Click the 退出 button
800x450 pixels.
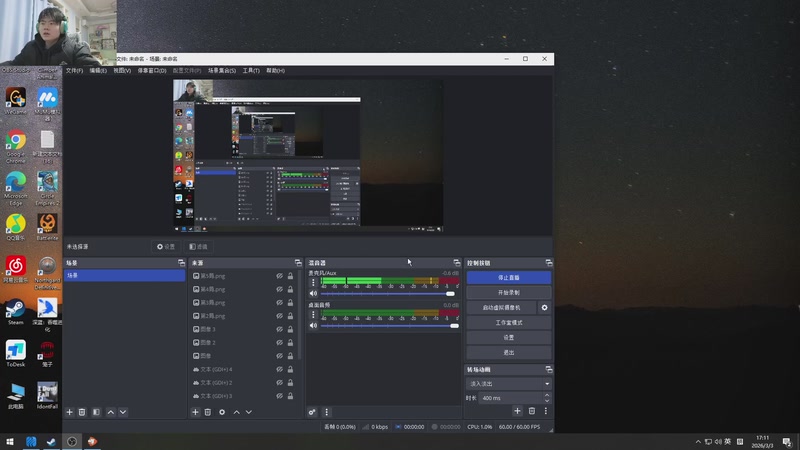509,353
